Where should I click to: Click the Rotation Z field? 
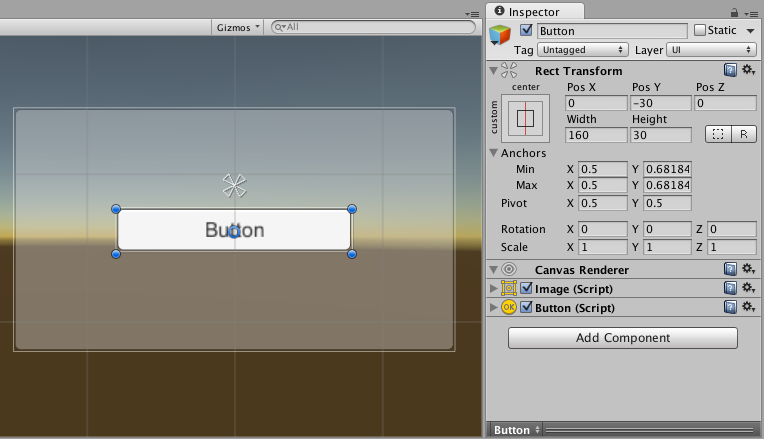coord(731,229)
